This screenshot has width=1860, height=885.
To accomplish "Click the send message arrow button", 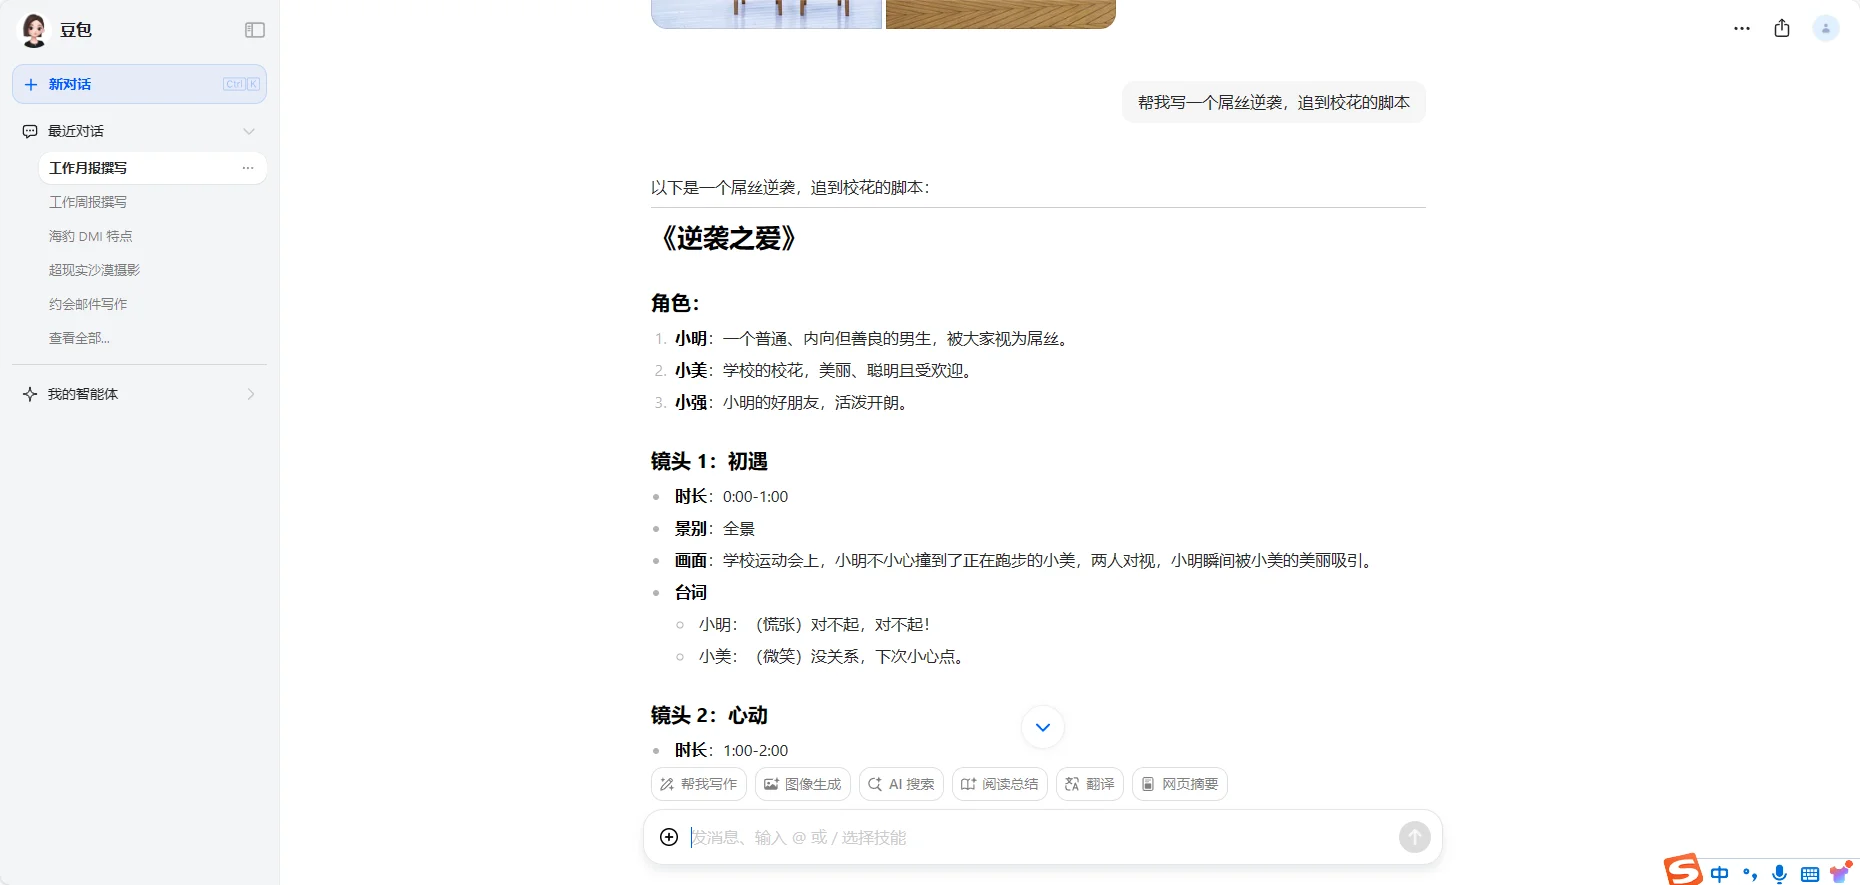I will (1415, 837).
